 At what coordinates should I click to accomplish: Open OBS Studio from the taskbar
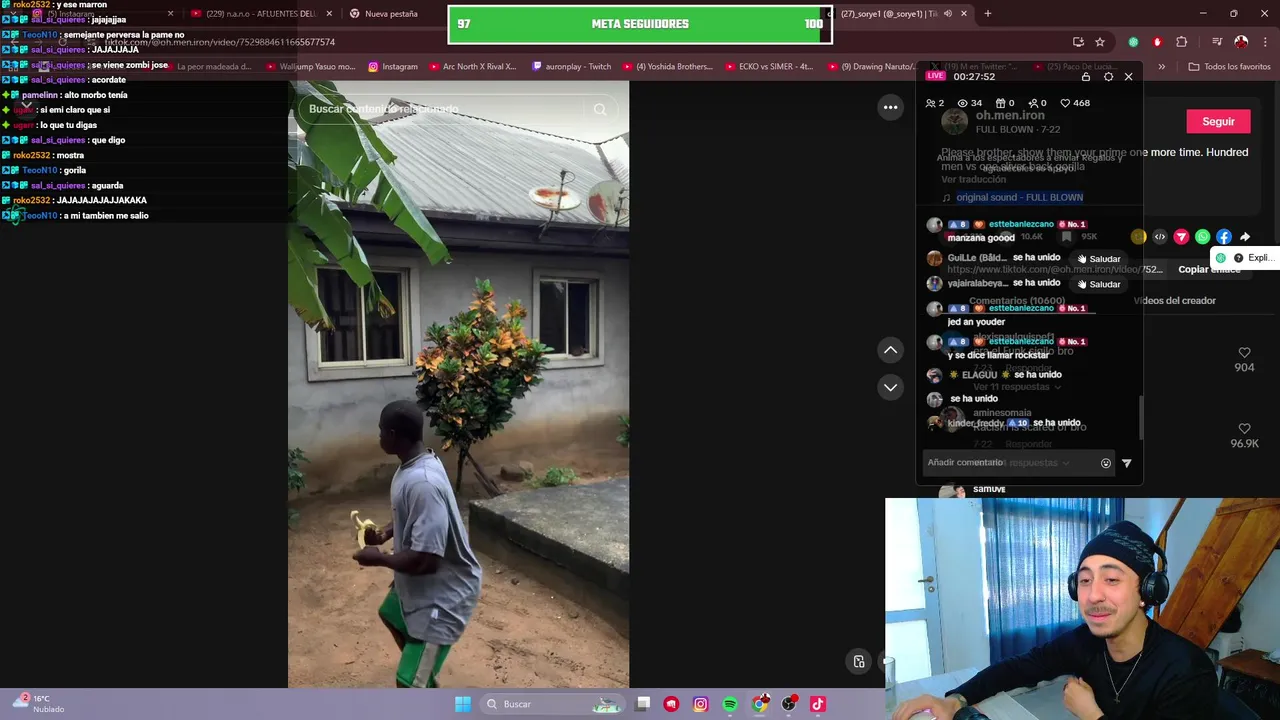coord(789,704)
